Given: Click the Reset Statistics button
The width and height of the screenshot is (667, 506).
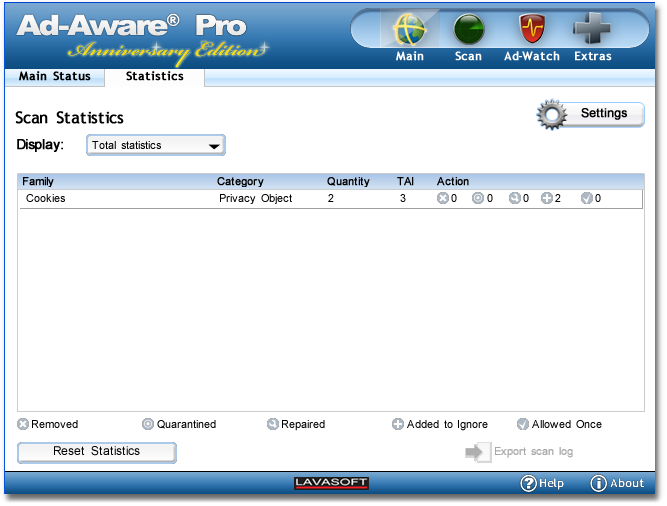Looking at the screenshot, I should [97, 452].
